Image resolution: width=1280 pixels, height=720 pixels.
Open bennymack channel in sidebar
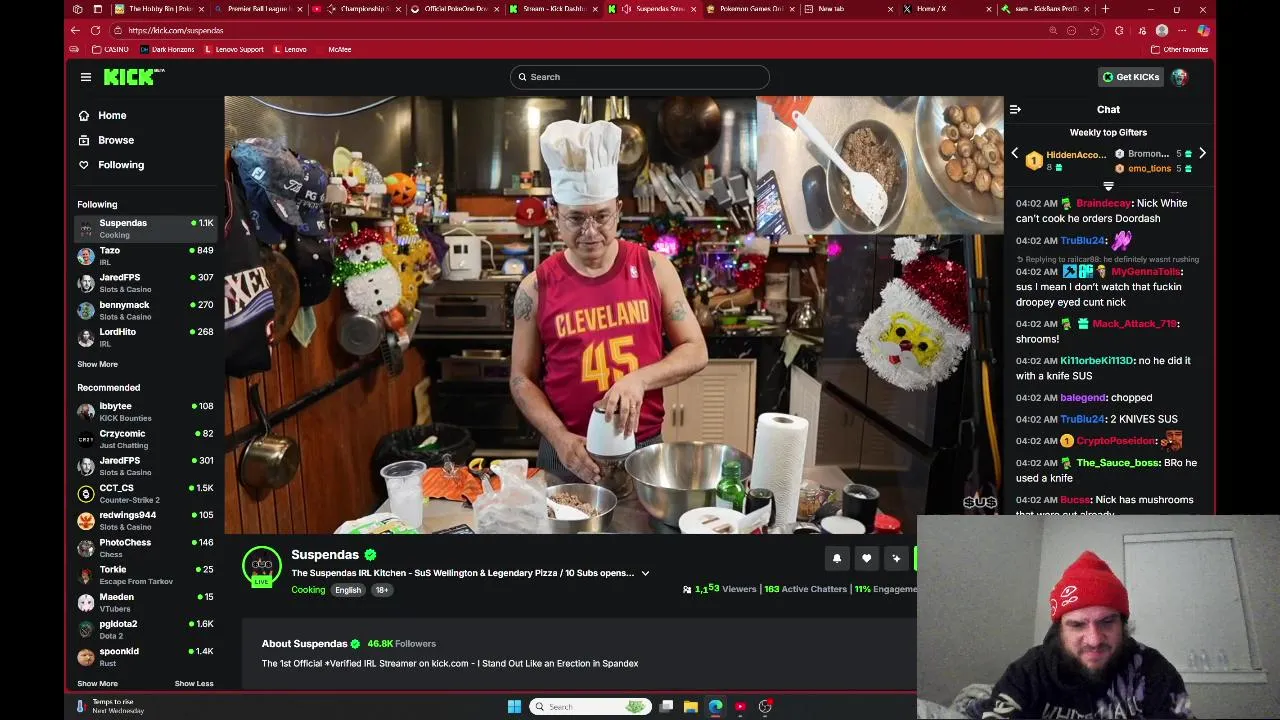[146, 310]
